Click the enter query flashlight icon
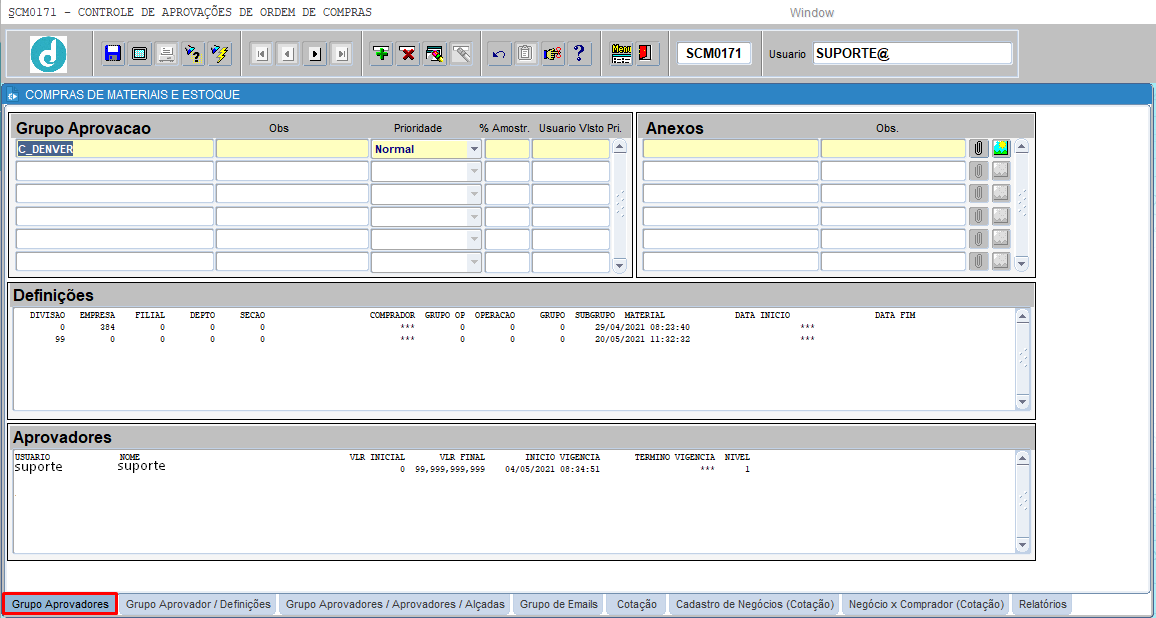 point(193,54)
